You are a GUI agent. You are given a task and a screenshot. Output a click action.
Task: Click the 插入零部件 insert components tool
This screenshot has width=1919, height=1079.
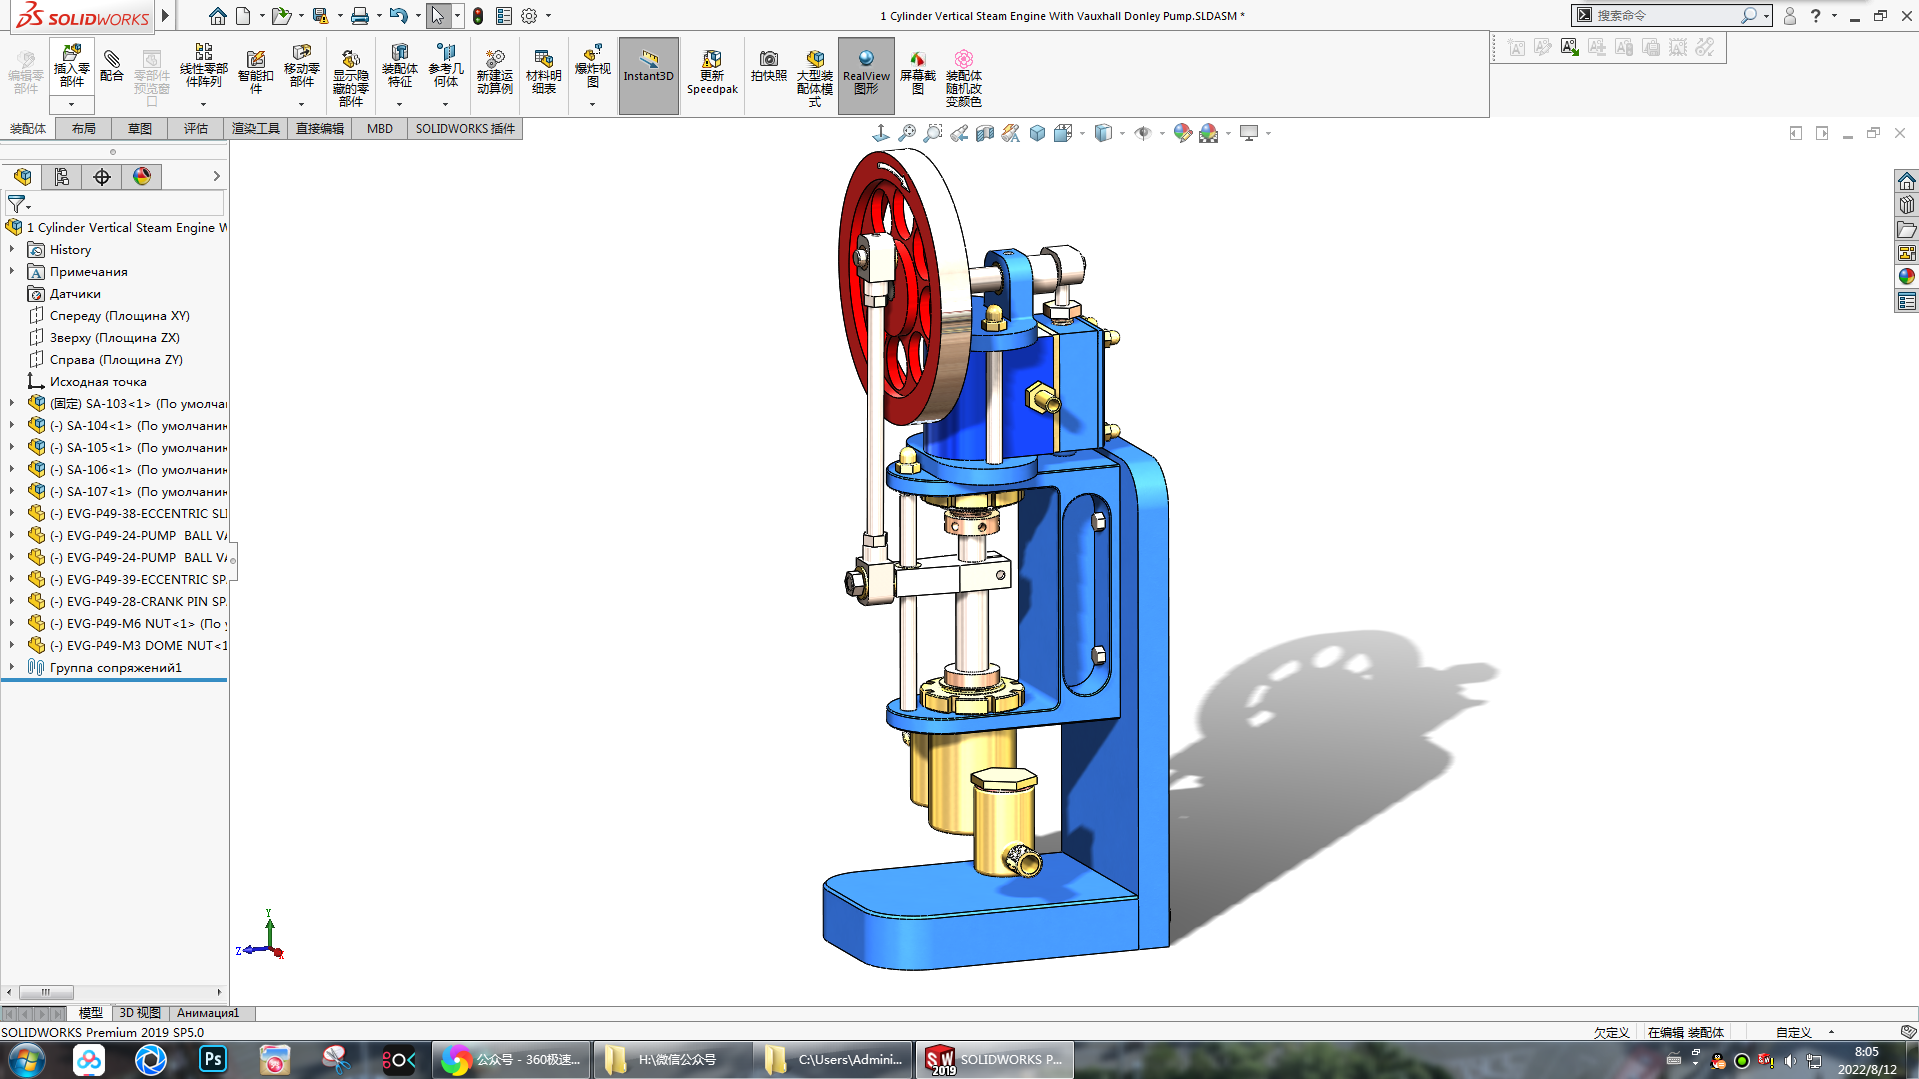pyautogui.click(x=71, y=66)
